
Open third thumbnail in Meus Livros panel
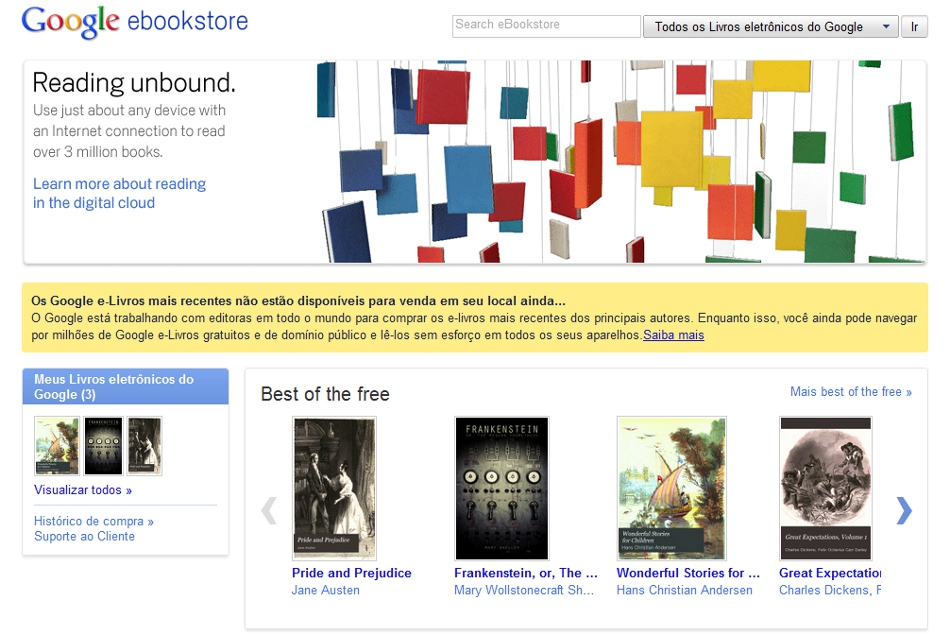point(145,446)
